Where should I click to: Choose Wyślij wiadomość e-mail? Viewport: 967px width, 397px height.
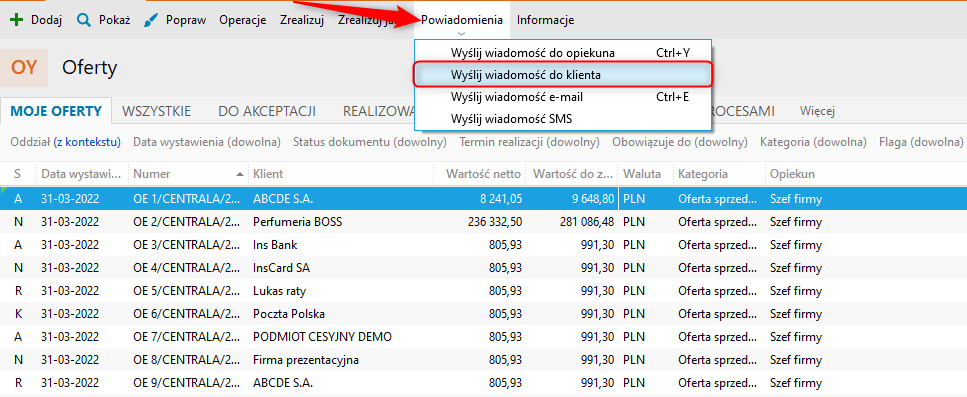click(563, 97)
